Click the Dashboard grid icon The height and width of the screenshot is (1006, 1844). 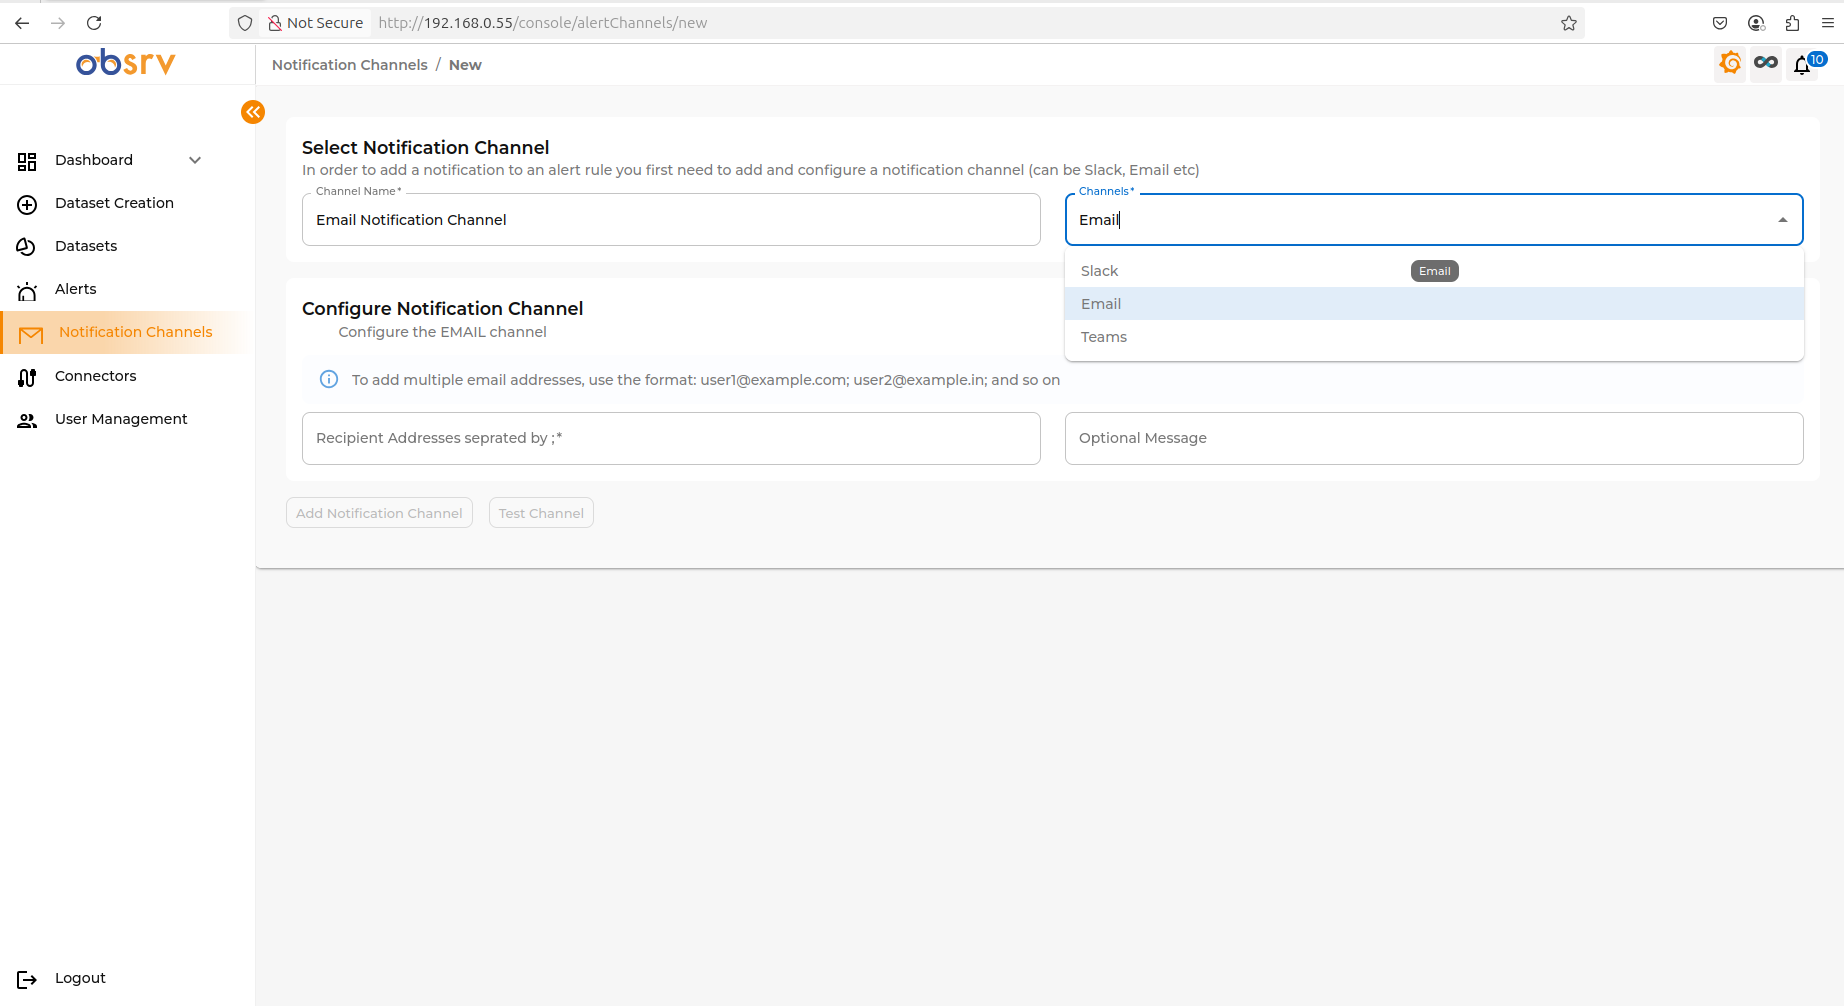[x=27, y=161]
